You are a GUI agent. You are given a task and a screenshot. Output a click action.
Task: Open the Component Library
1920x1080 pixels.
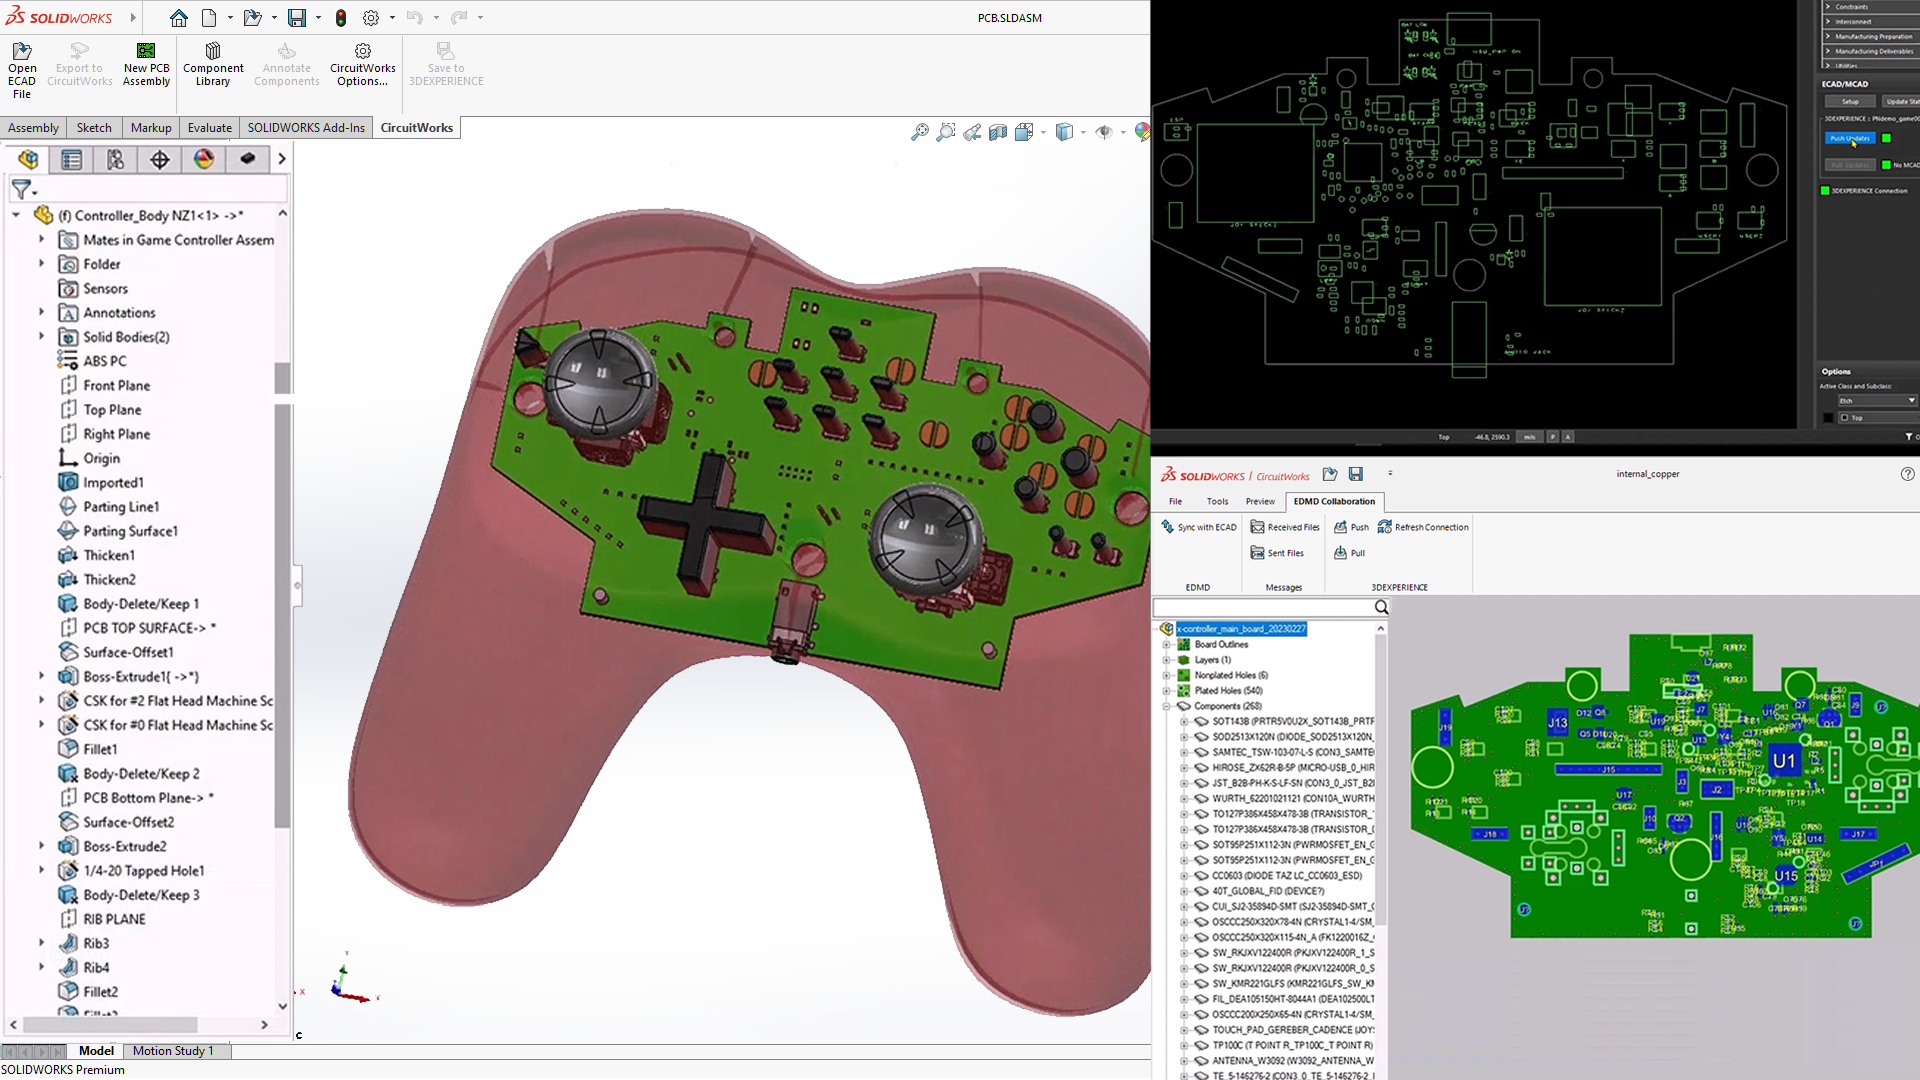coord(213,65)
